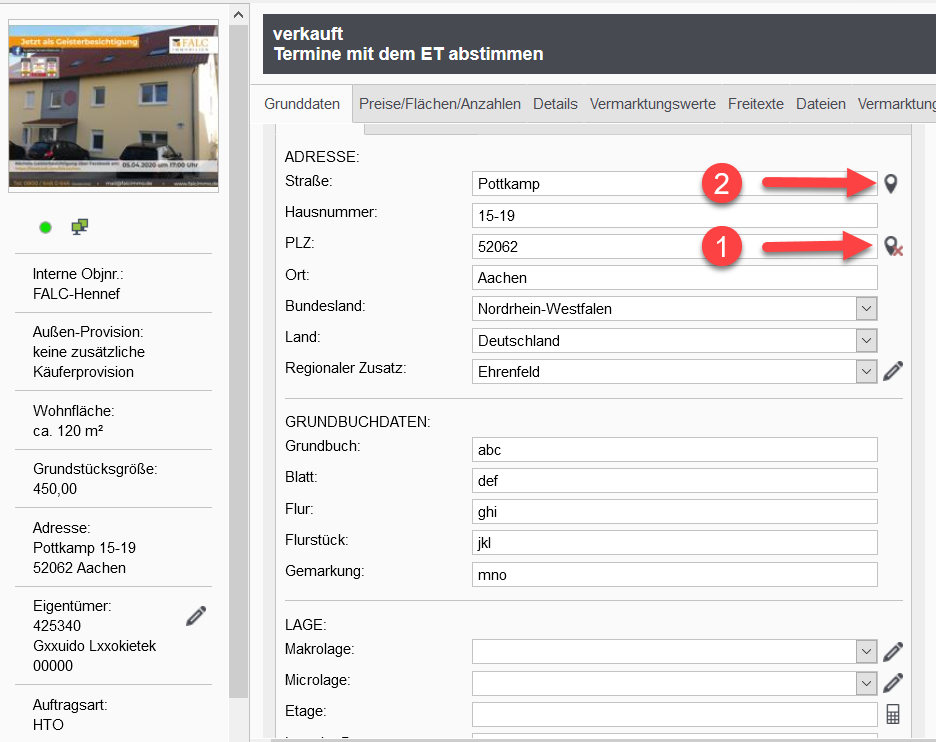
Task: Click the sidebar scroll up arrow
Action: tap(238, 15)
